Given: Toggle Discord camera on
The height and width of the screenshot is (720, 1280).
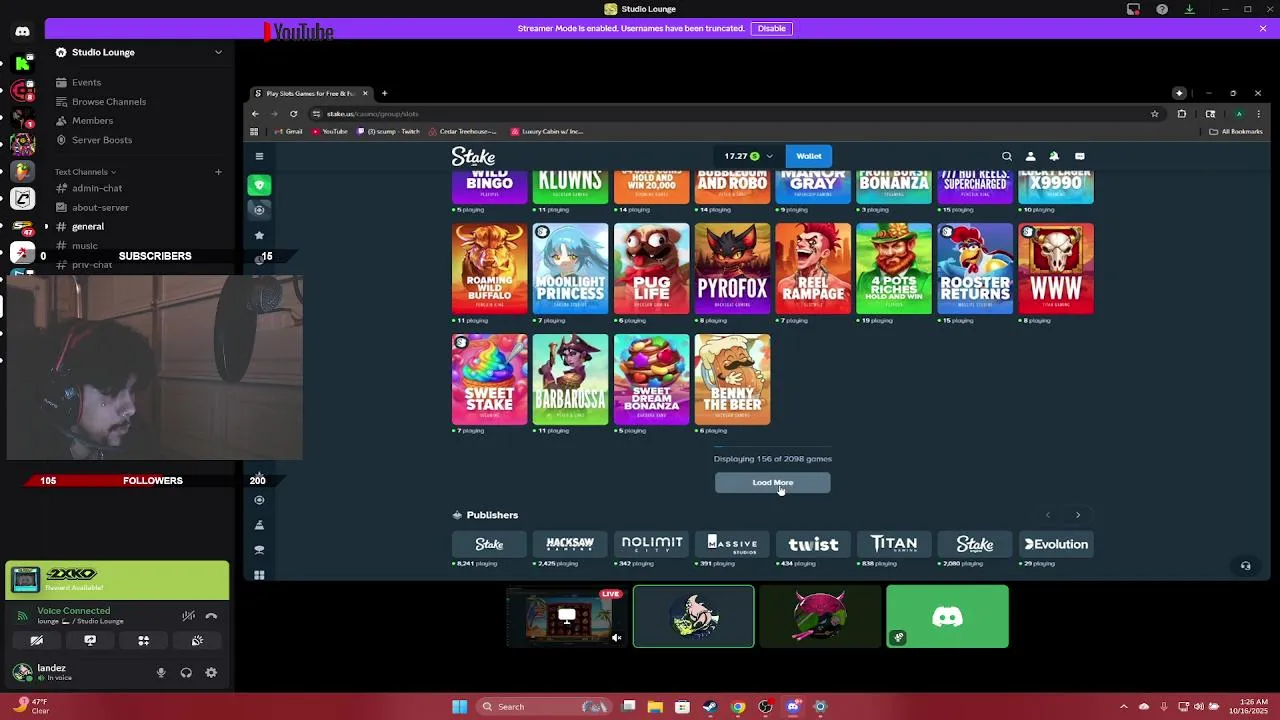Looking at the screenshot, I should (x=36, y=641).
